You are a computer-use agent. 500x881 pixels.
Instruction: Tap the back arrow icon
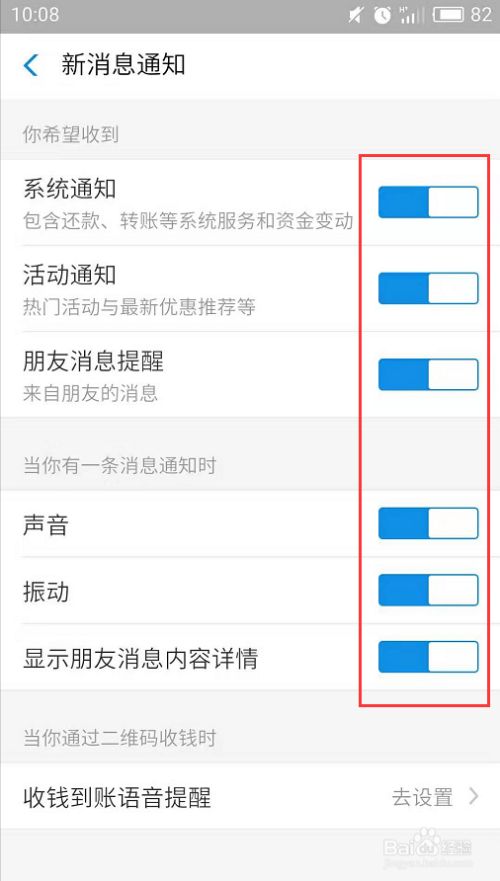click(x=31, y=65)
